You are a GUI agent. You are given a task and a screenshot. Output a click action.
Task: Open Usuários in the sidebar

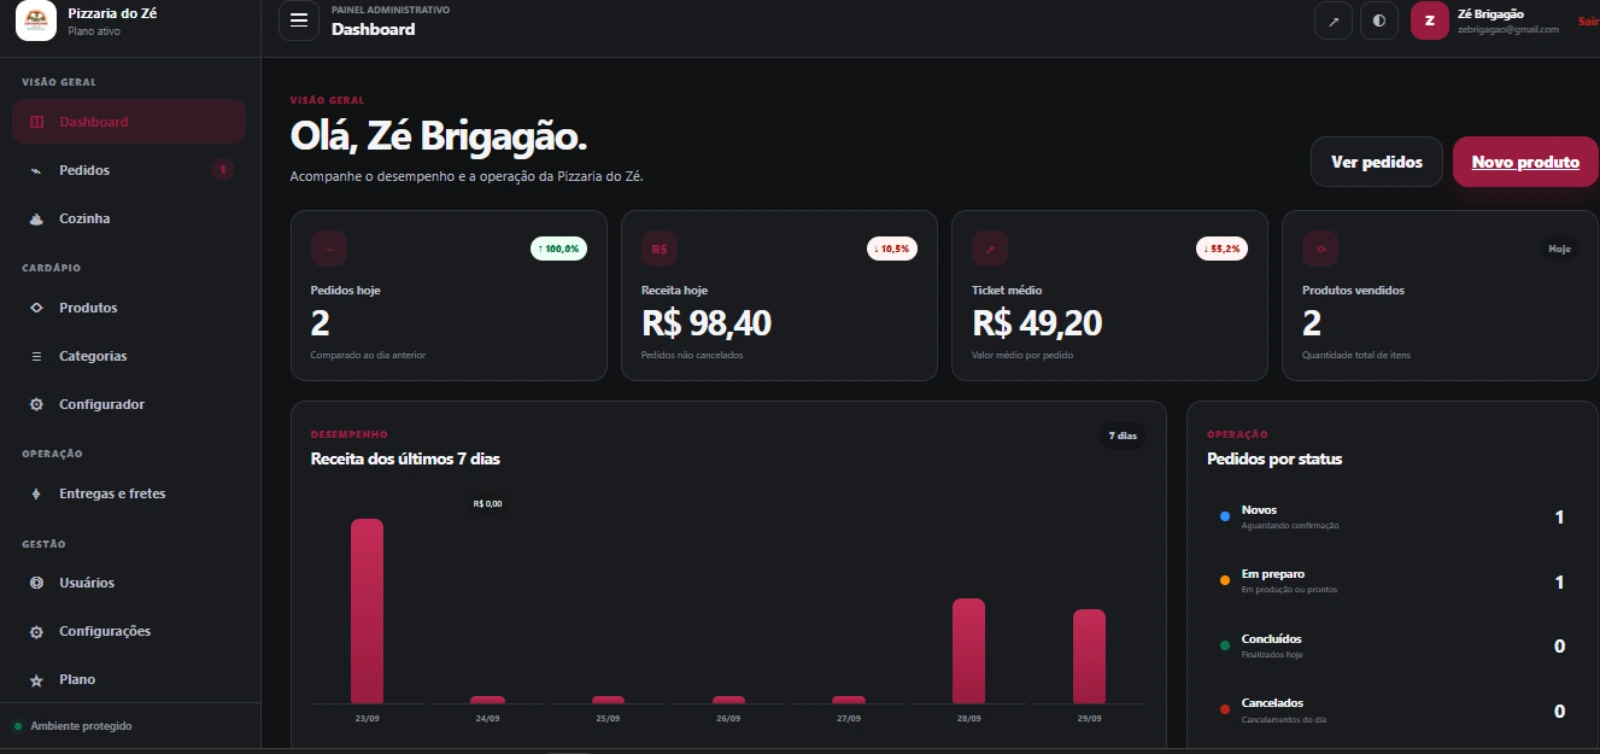pos(129,583)
